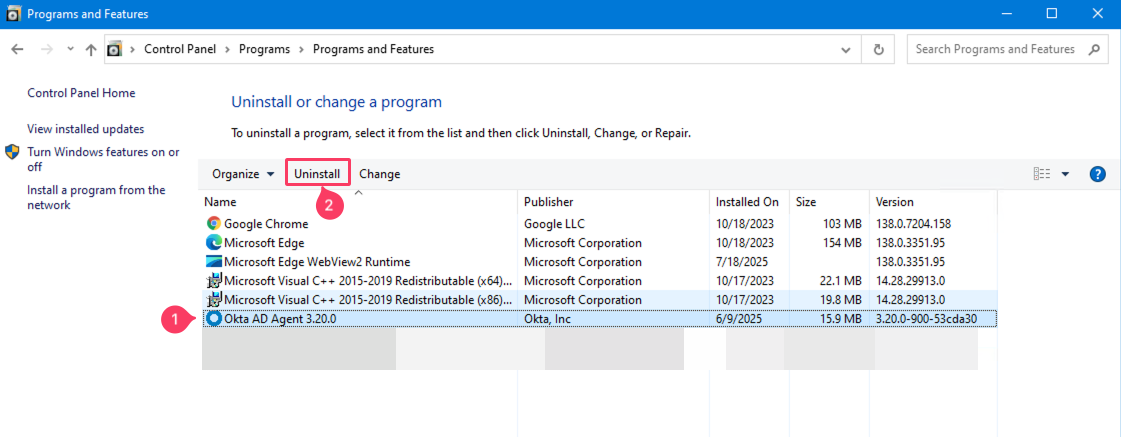Image resolution: width=1121 pixels, height=437 pixels.
Task: Click Visual C++ (x86) installer icon
Action: (x=214, y=299)
